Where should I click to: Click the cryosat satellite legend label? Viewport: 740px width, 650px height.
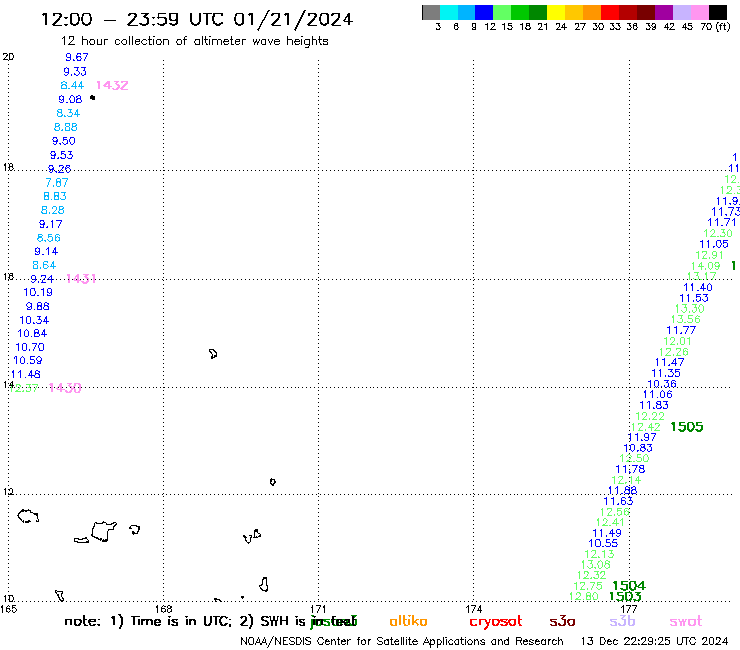[496, 621]
